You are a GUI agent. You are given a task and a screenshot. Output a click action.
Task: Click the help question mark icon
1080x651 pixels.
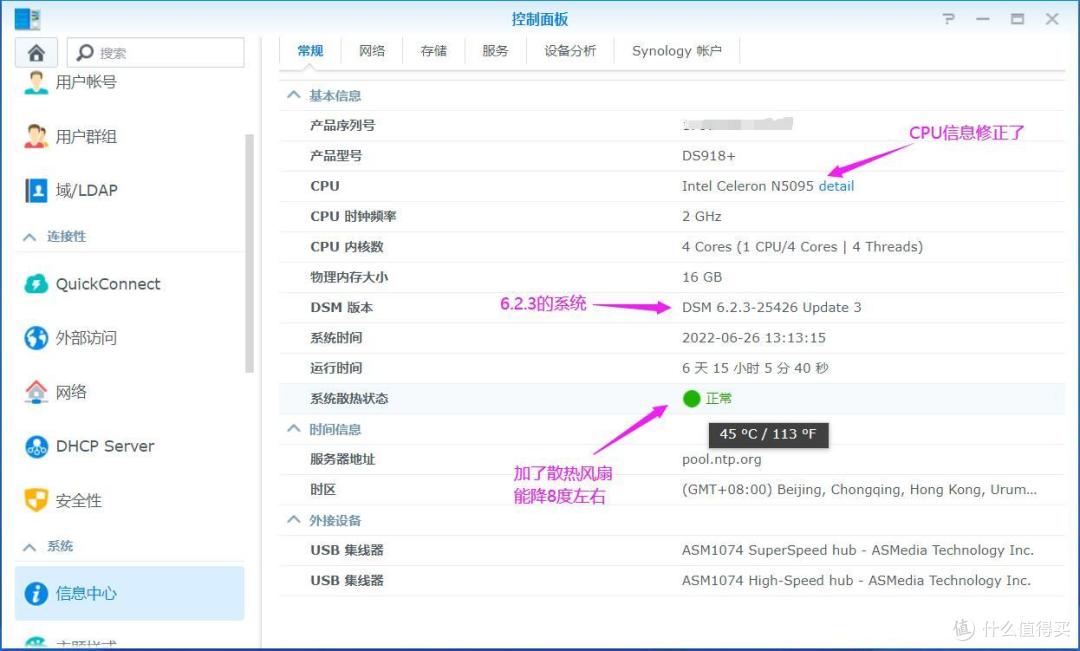click(949, 19)
